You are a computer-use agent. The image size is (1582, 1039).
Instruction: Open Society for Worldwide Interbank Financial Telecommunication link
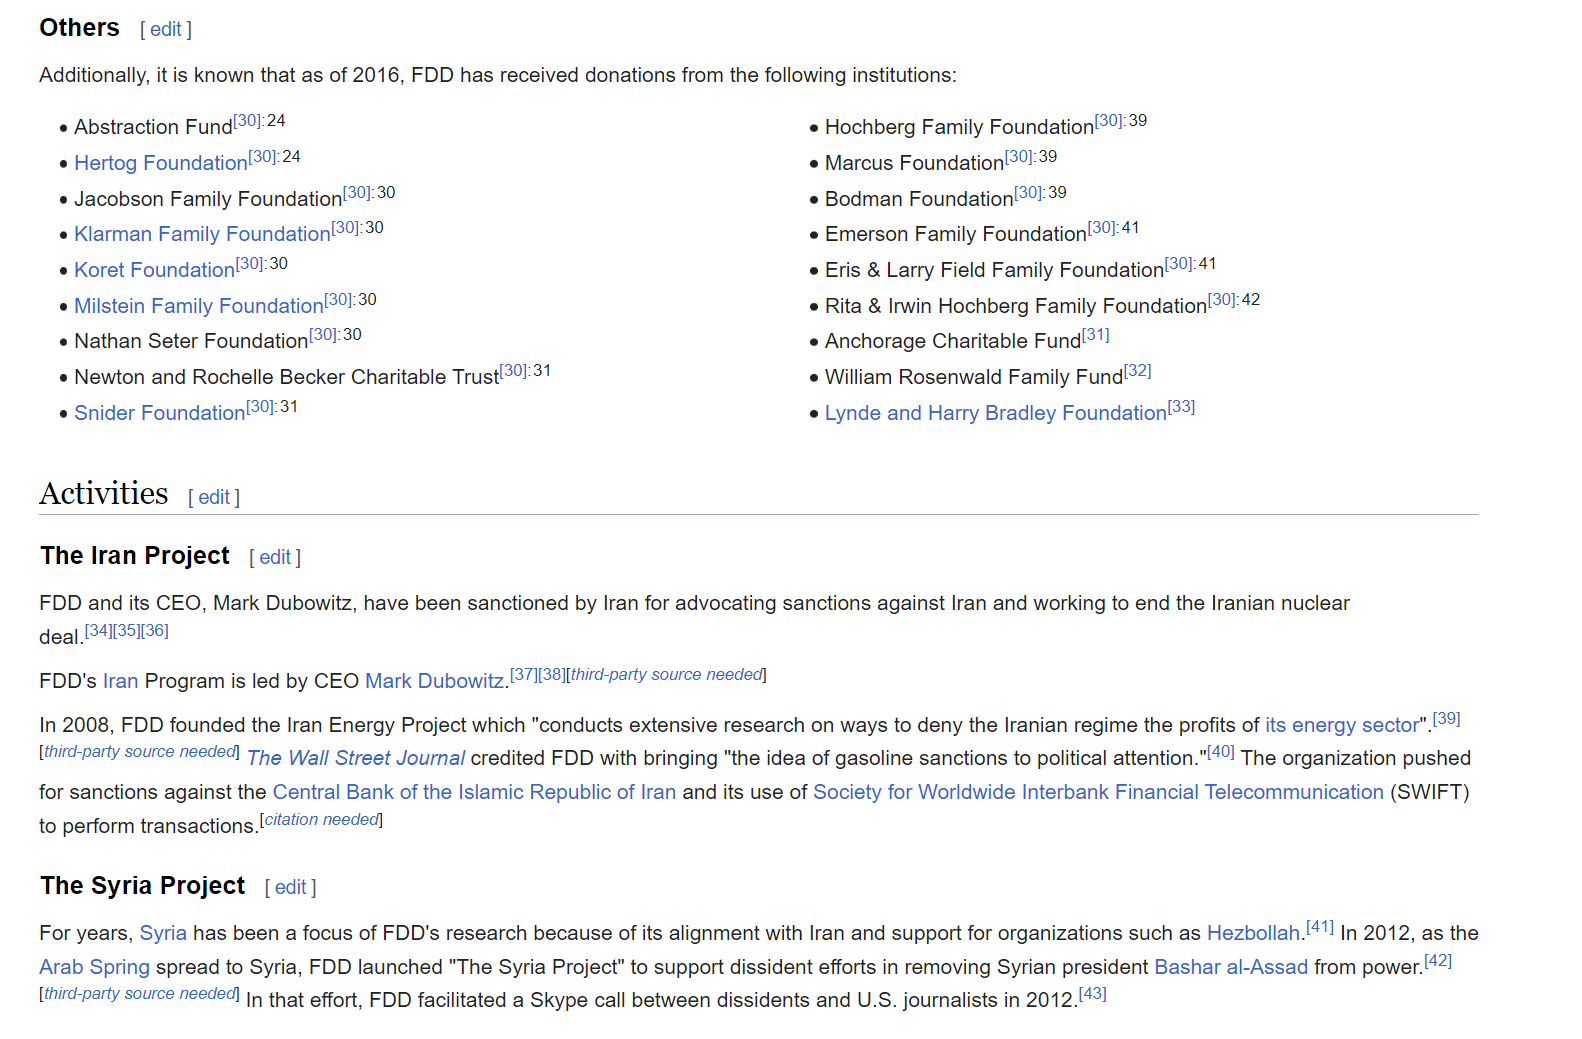pos(1098,792)
